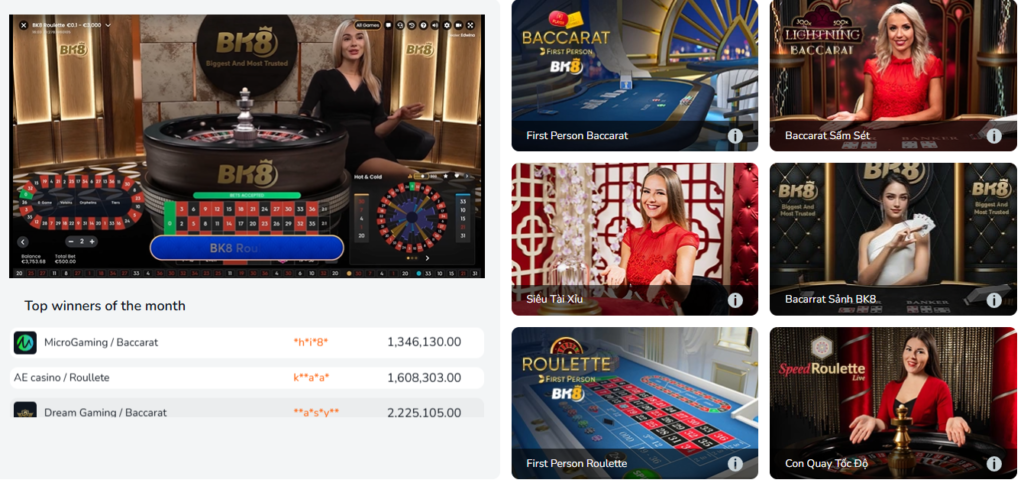Toggle the video camera icon
Image resolution: width=1024 pixels, height=483 pixels.
[x=458, y=25]
